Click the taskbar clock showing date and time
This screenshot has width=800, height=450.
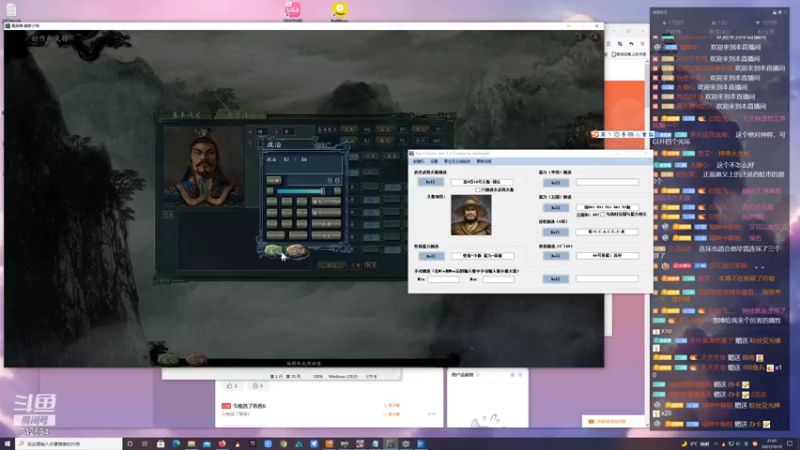point(772,444)
